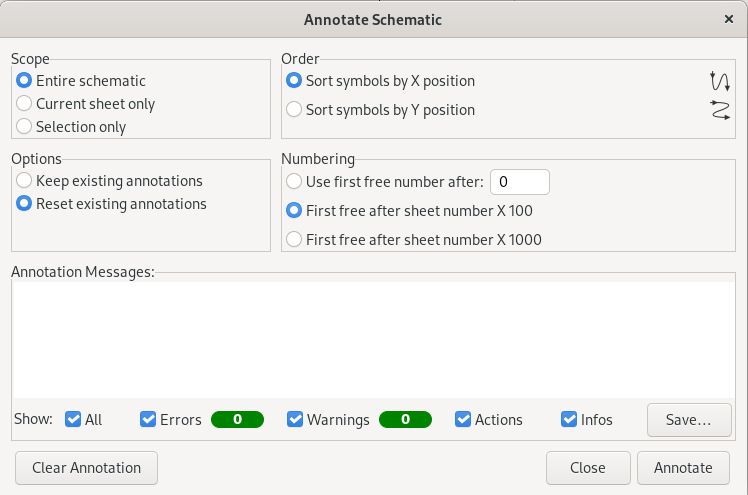
Task: Click the sort by X position icon
Action: (x=719, y=81)
